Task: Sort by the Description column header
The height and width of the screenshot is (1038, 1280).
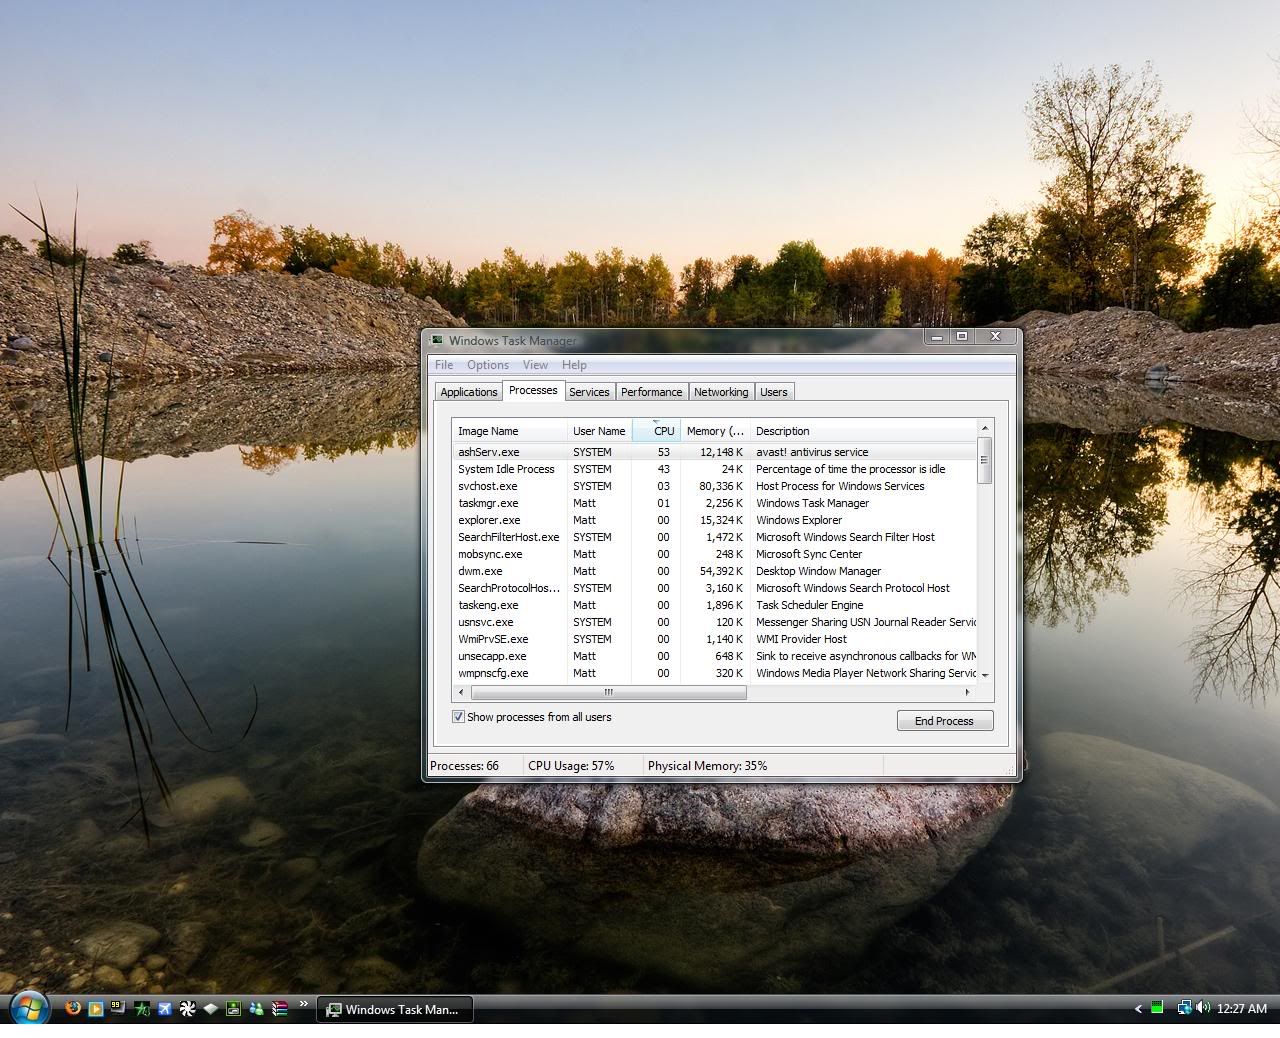Action: [x=863, y=431]
